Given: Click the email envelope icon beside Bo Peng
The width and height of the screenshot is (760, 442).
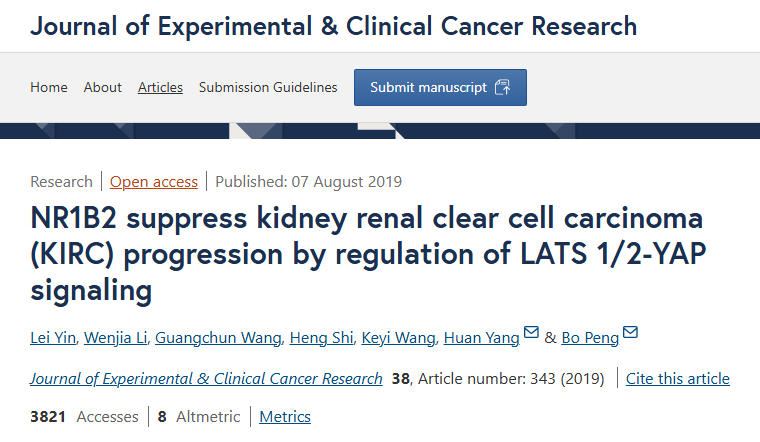Looking at the screenshot, I should (630, 332).
